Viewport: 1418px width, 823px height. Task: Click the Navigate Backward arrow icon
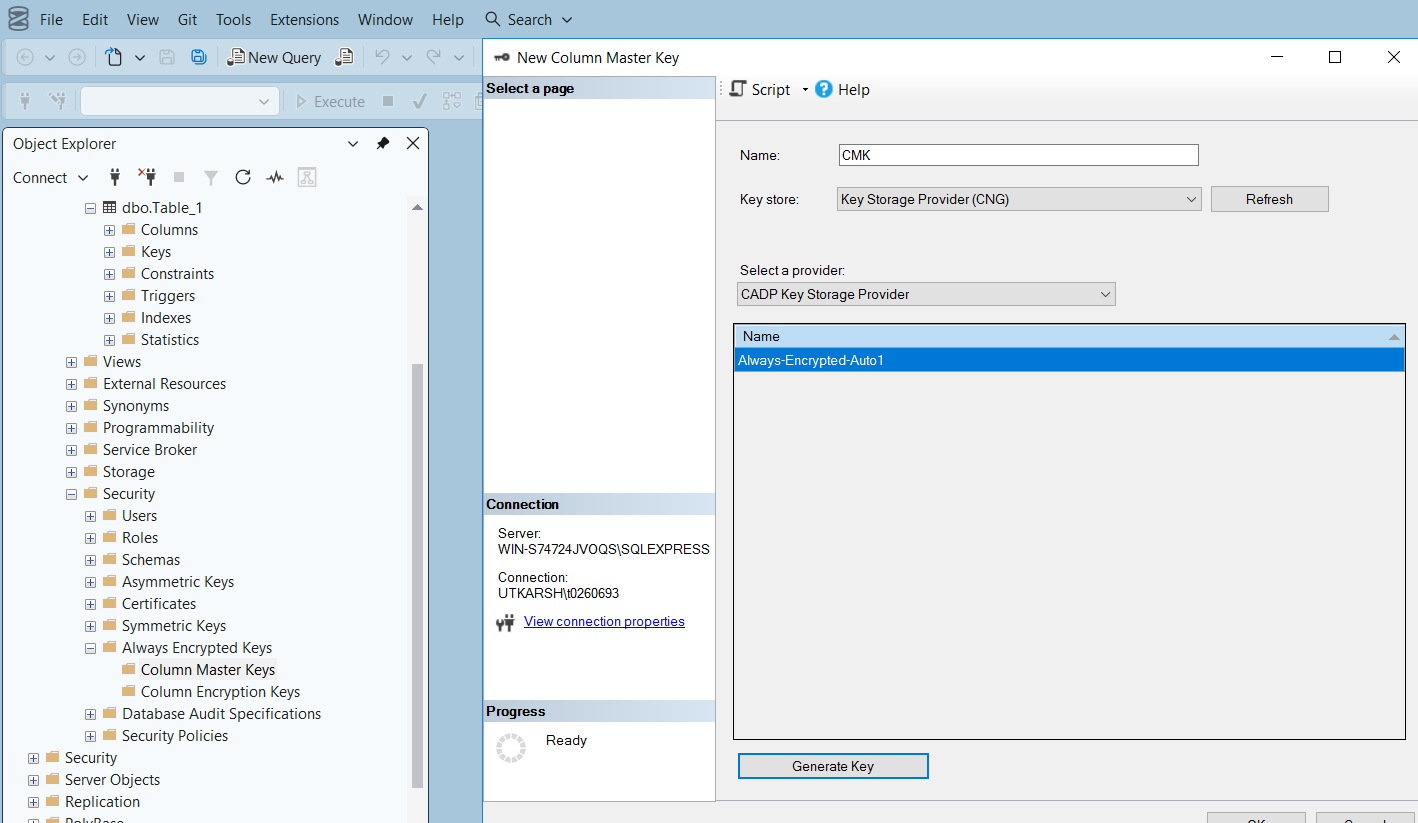[x=26, y=57]
